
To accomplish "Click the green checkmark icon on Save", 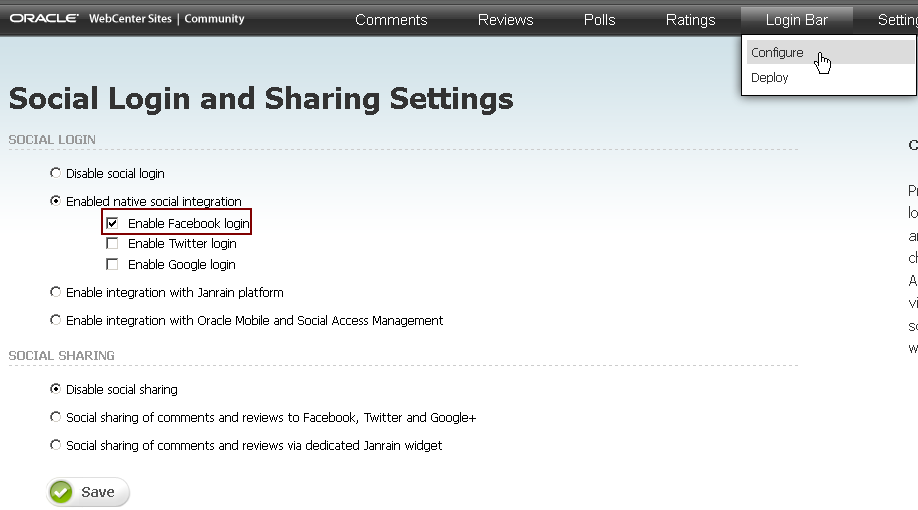I will pos(61,492).
